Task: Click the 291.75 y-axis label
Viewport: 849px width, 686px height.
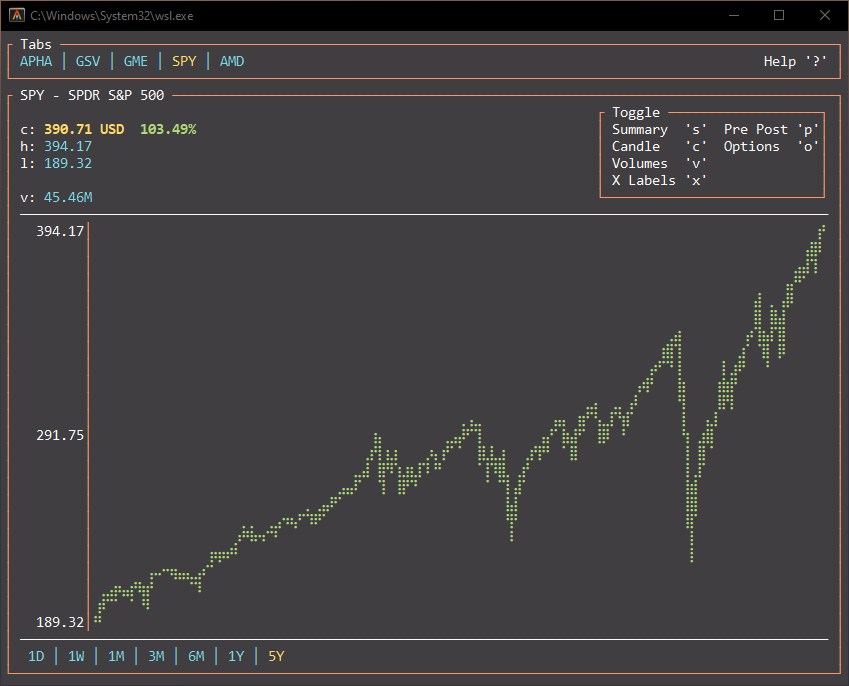Action: tap(60, 435)
